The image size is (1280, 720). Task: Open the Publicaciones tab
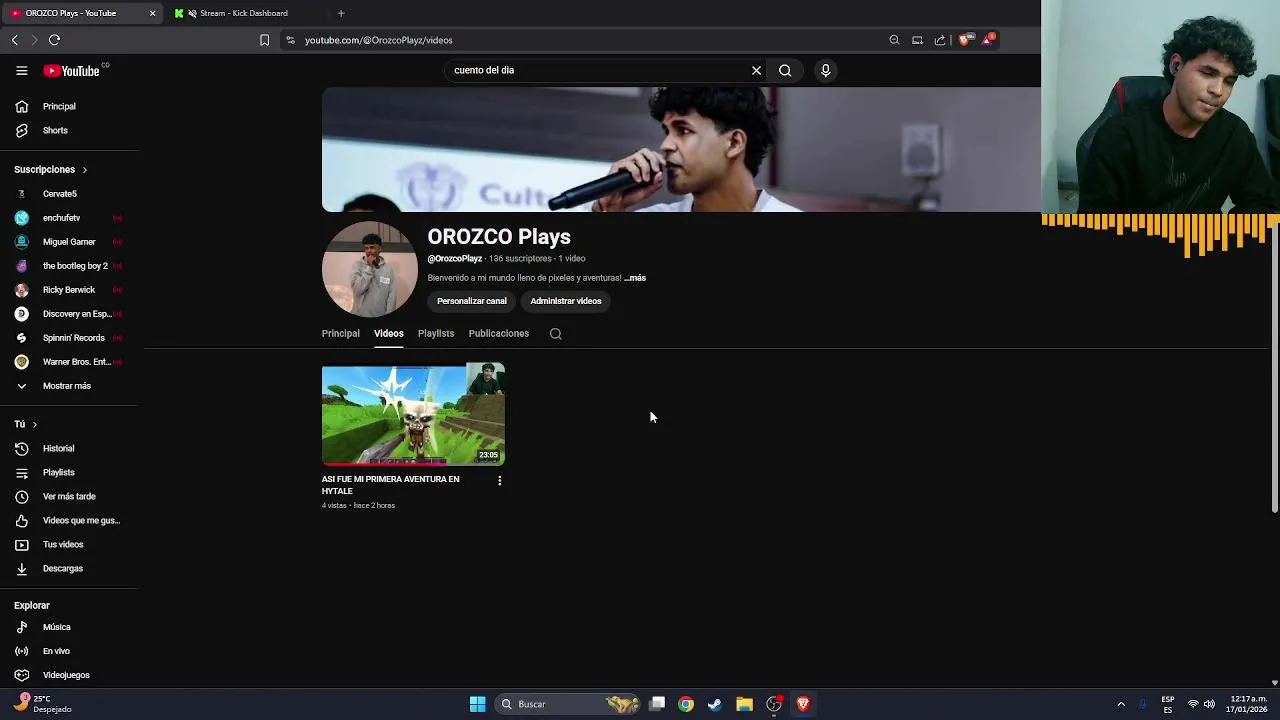[x=498, y=334]
